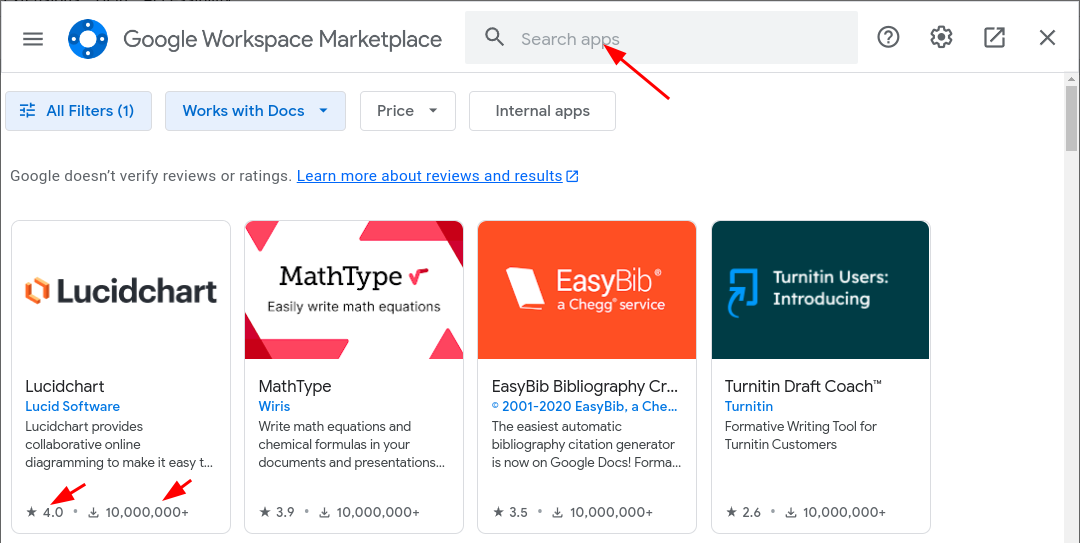Screen dimensions: 1080x543
Task: Click EasyBib 10,000,000+ downloads count
Action: (603, 513)
